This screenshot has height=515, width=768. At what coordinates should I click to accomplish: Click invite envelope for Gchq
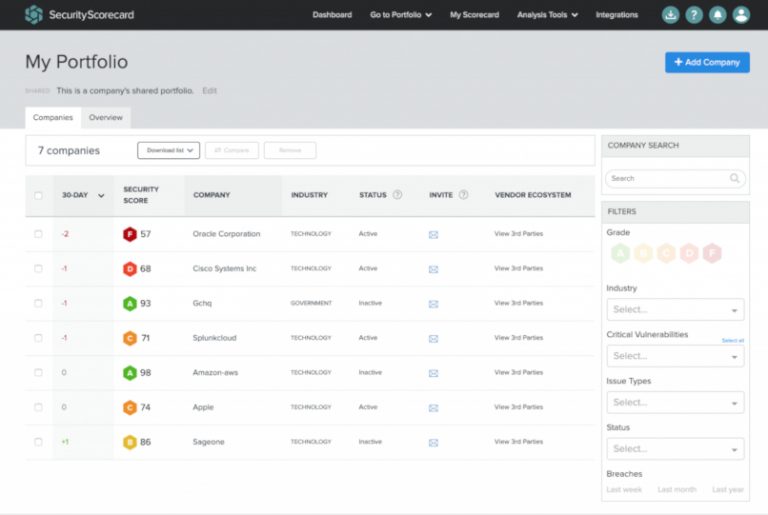pos(433,304)
